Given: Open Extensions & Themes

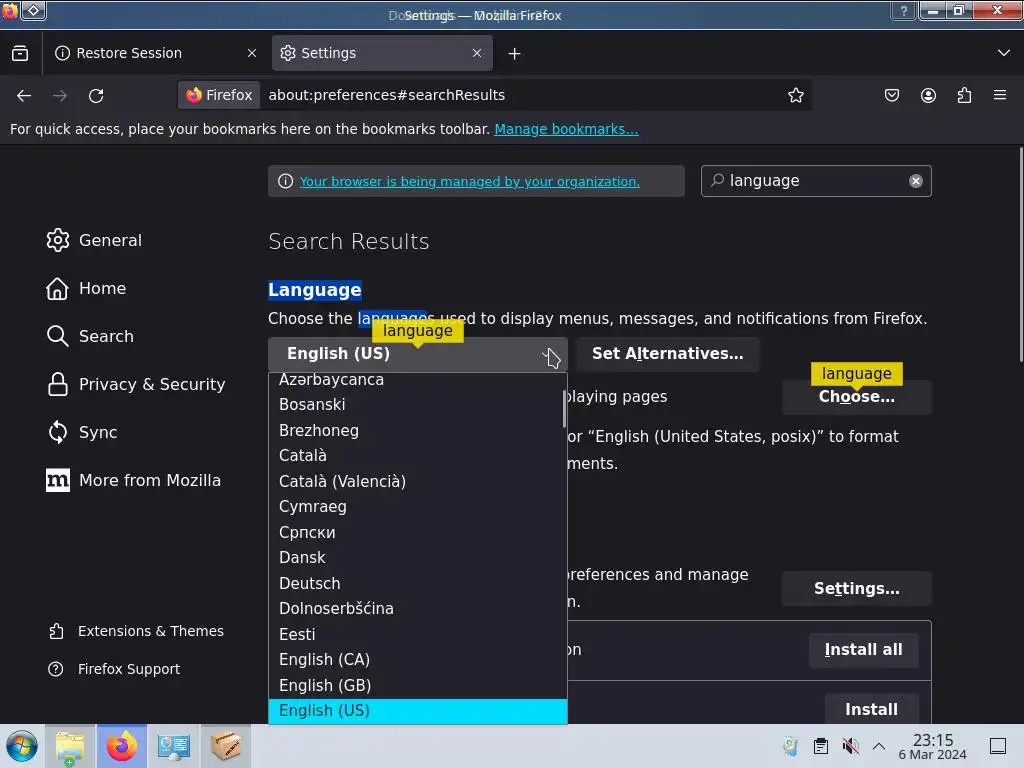Looking at the screenshot, I should pos(136,632).
